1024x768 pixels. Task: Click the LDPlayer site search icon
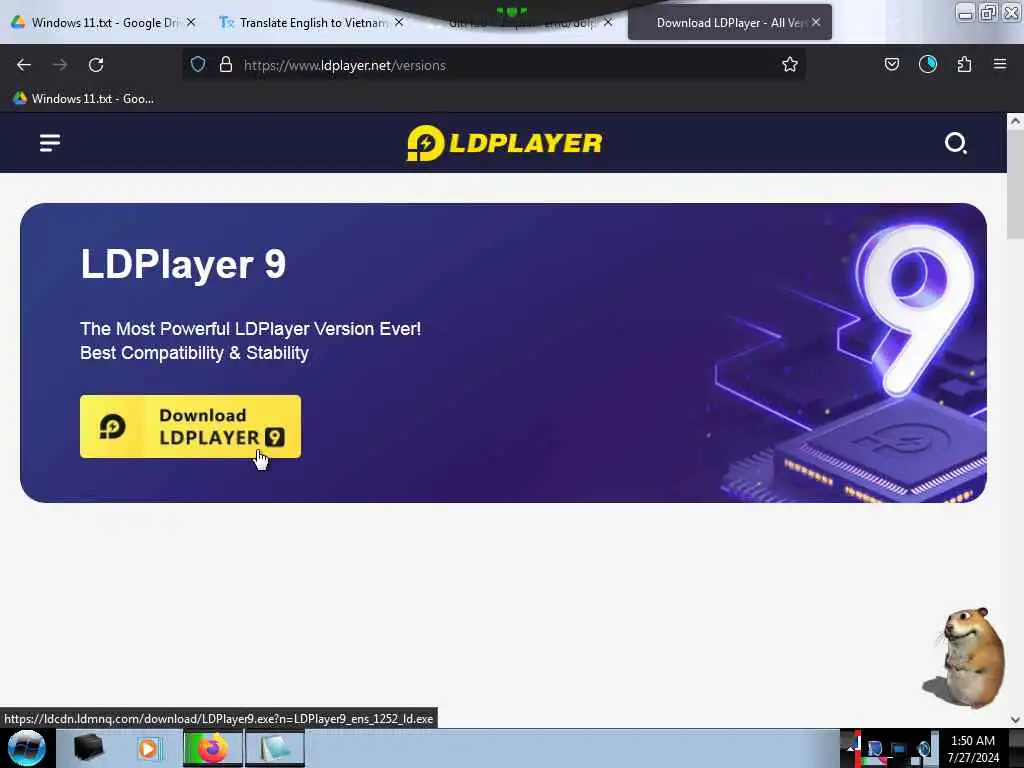955,142
